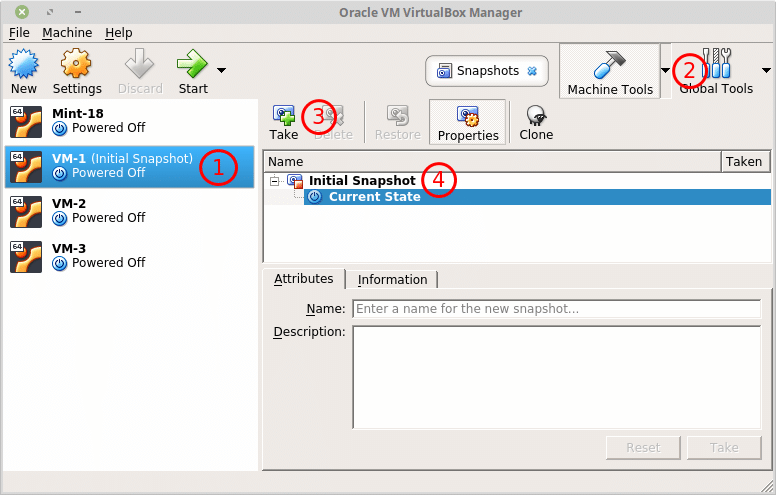
Task: Select the Mint-18 virtual machine
Action: (130, 121)
